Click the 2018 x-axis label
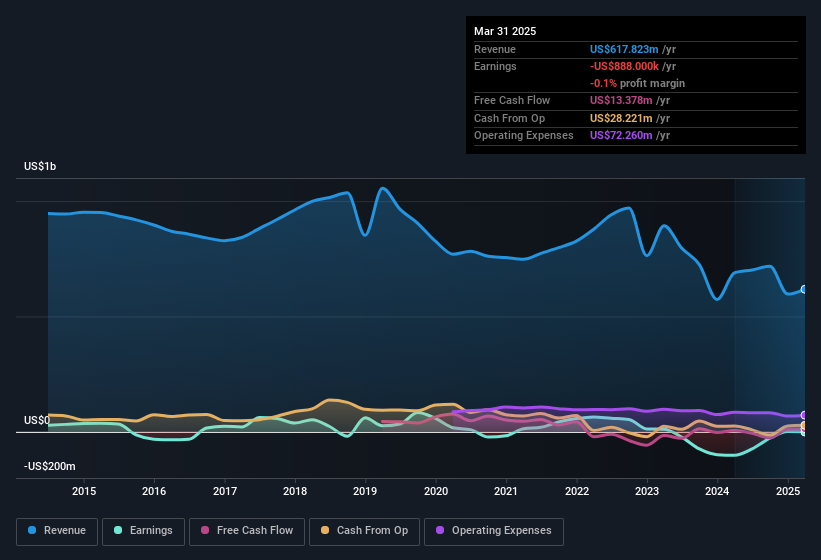The image size is (821, 560). 295,491
